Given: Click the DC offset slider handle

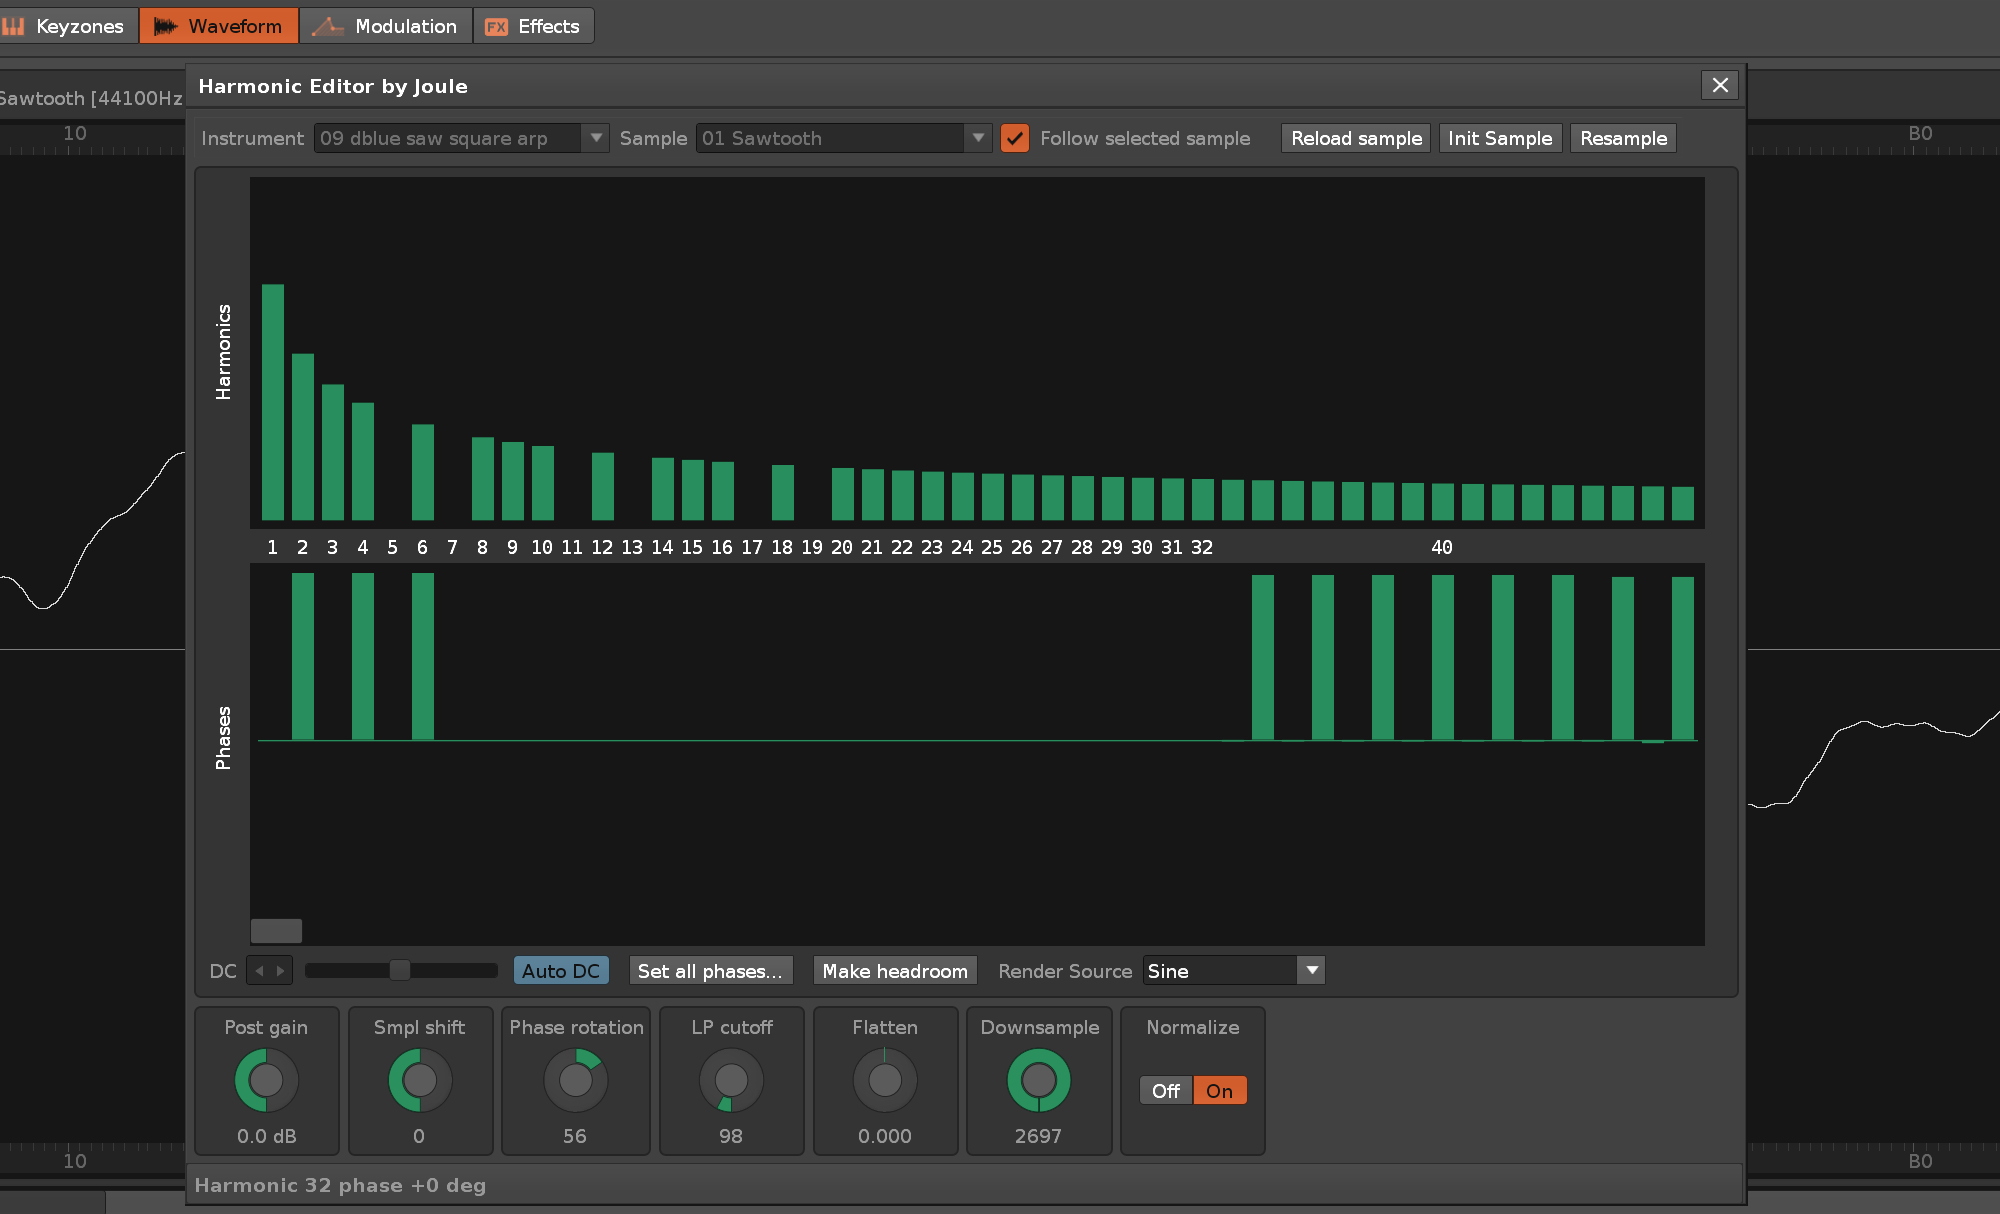Looking at the screenshot, I should click(x=399, y=971).
